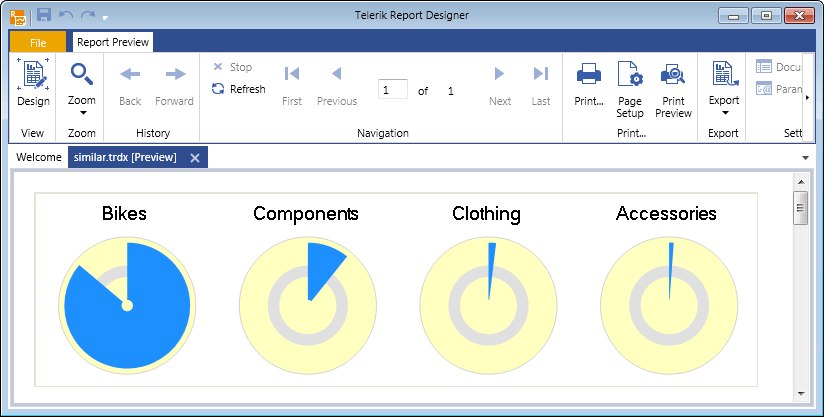Click the Navigation group label
The width and height of the screenshot is (824, 417).
click(x=383, y=133)
